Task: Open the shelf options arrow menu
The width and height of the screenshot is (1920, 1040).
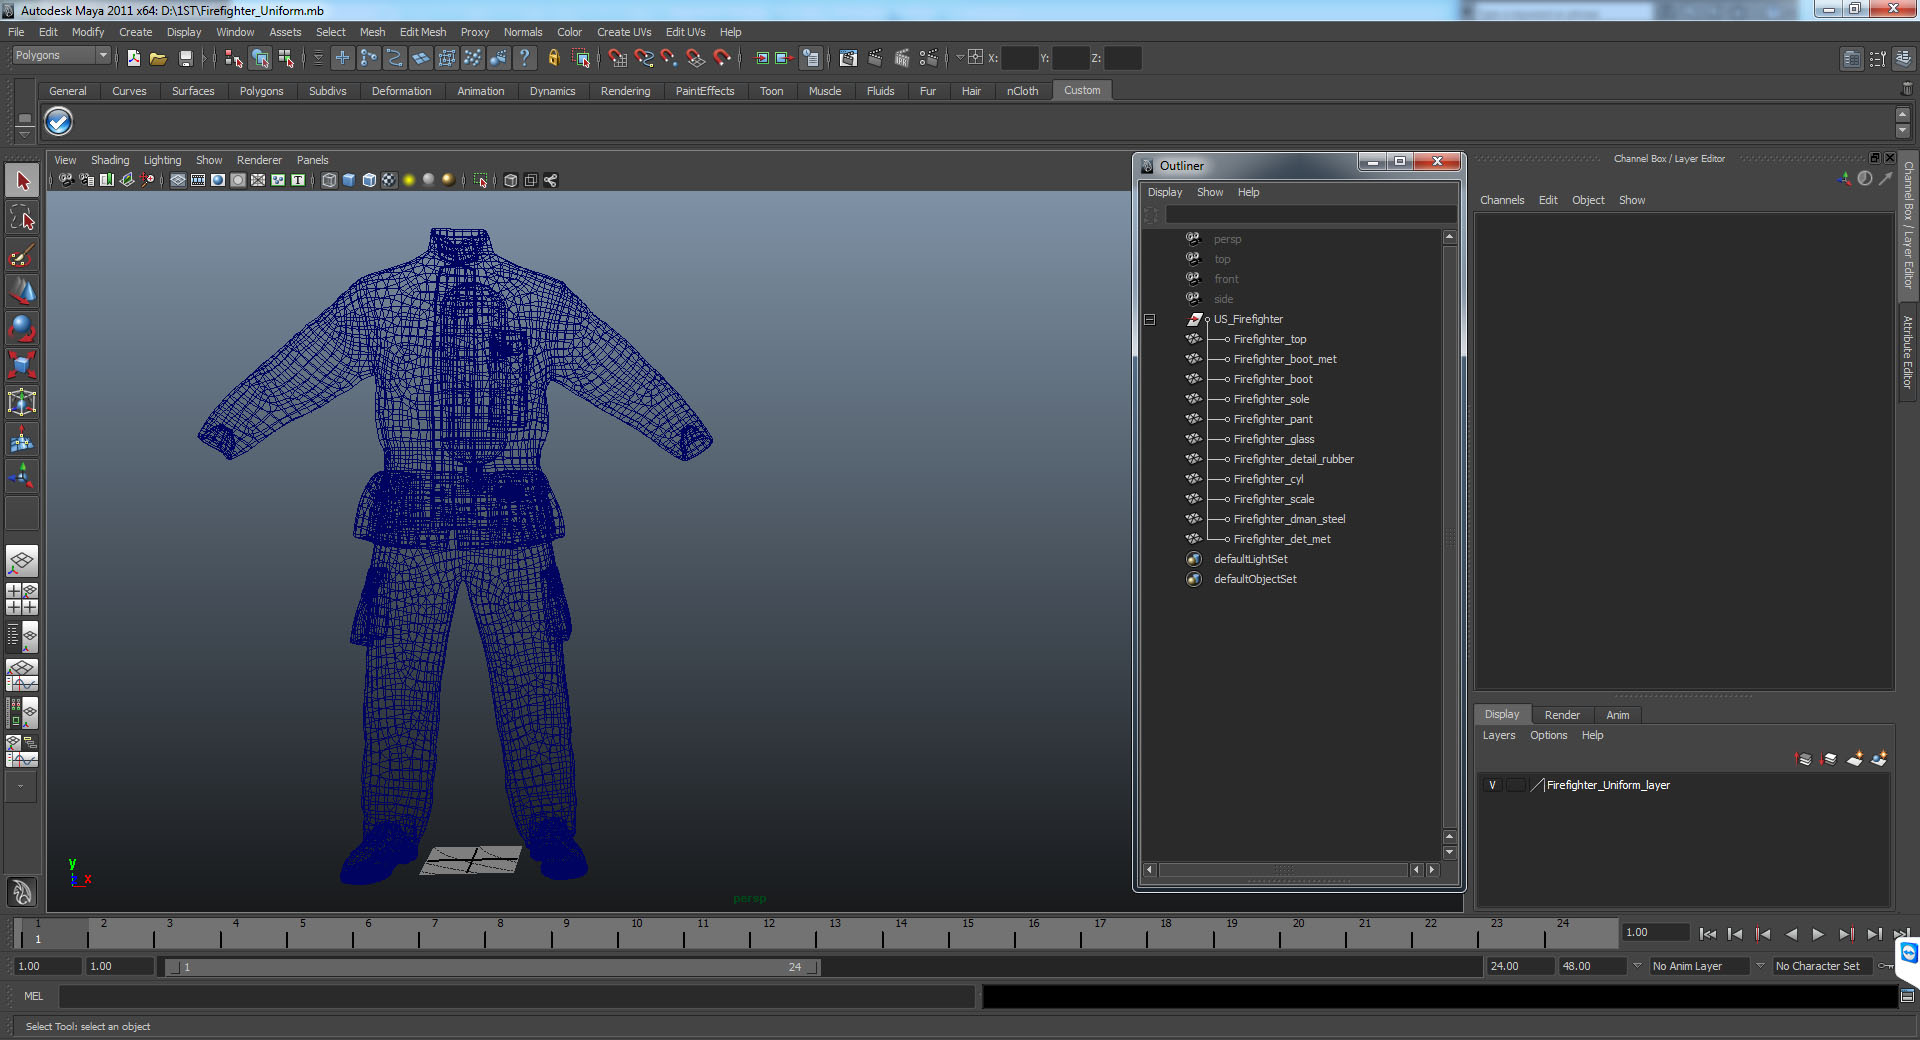Action: (24, 133)
